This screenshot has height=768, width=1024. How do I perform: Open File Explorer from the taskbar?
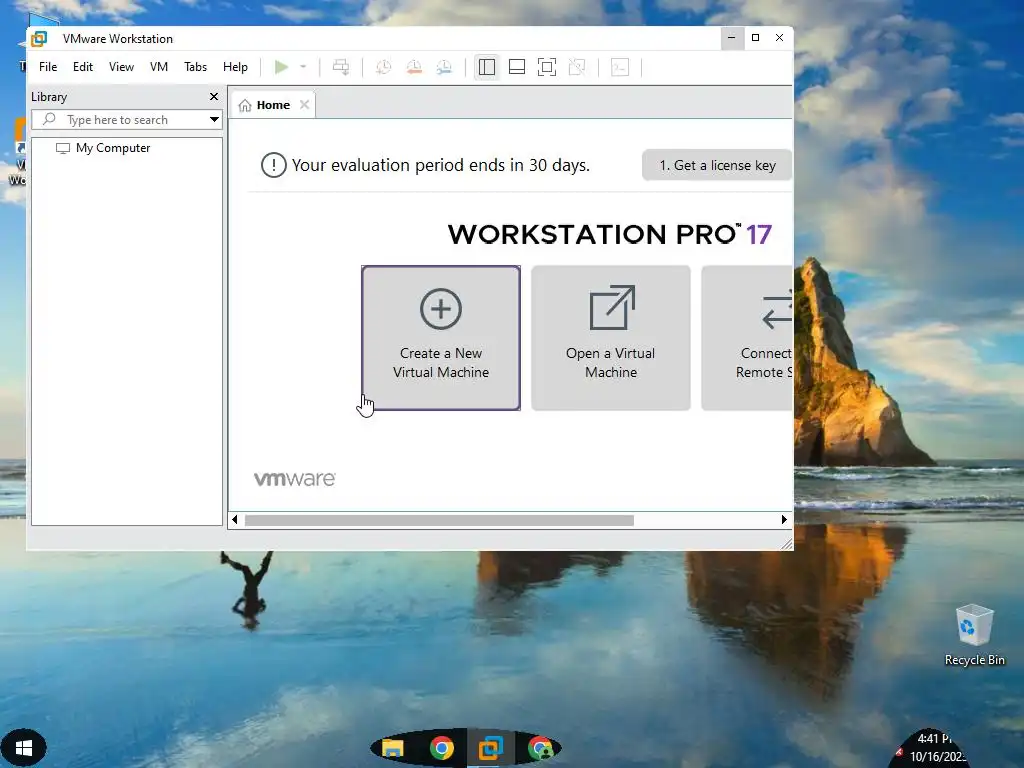392,748
